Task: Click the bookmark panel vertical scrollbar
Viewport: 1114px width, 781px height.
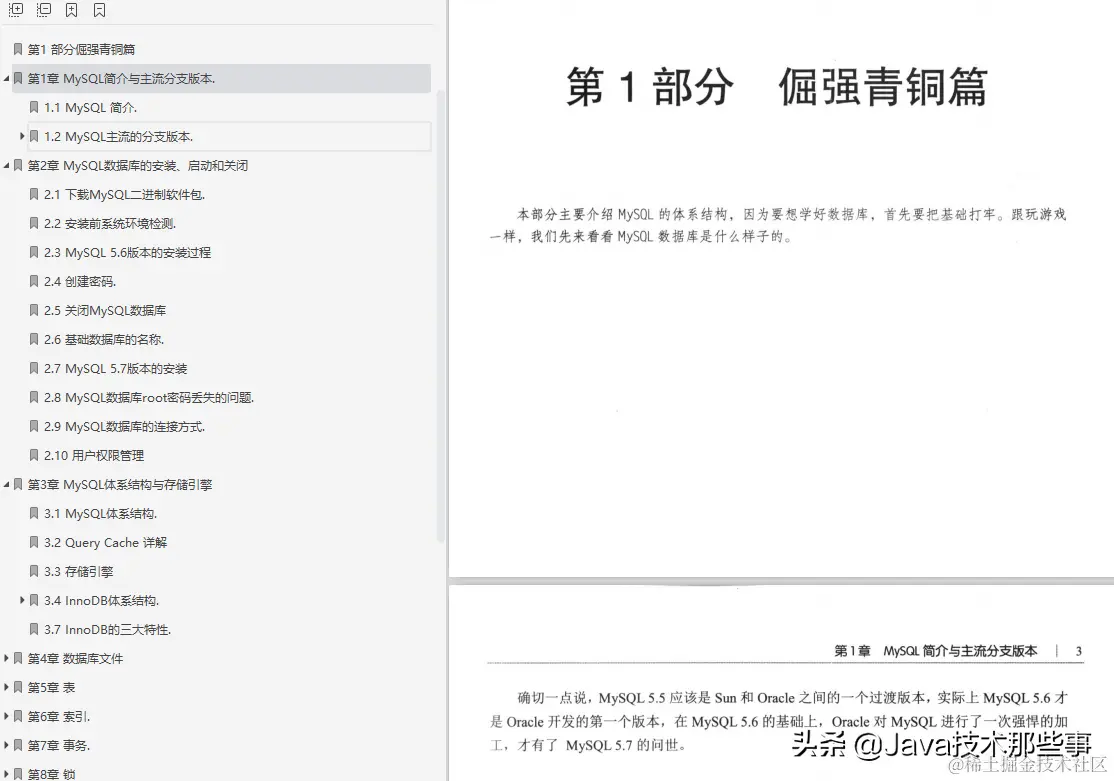Action: pyautogui.click(x=440, y=316)
